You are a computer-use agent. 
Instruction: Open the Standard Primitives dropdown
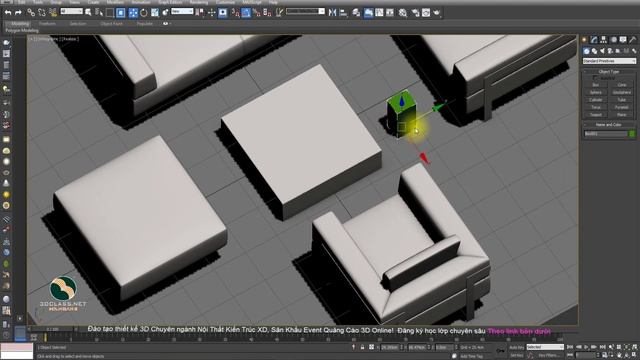pyautogui.click(x=609, y=61)
